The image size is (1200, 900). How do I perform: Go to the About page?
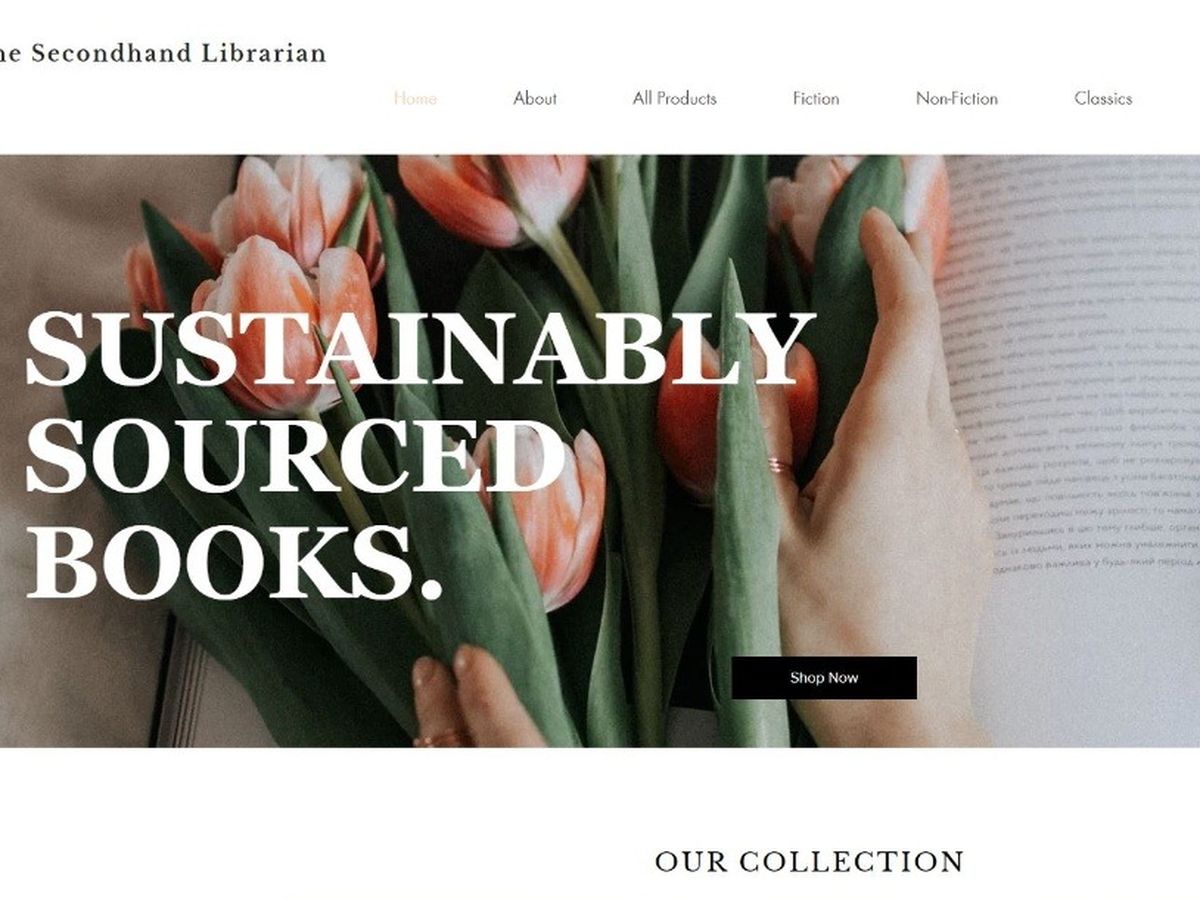(535, 98)
